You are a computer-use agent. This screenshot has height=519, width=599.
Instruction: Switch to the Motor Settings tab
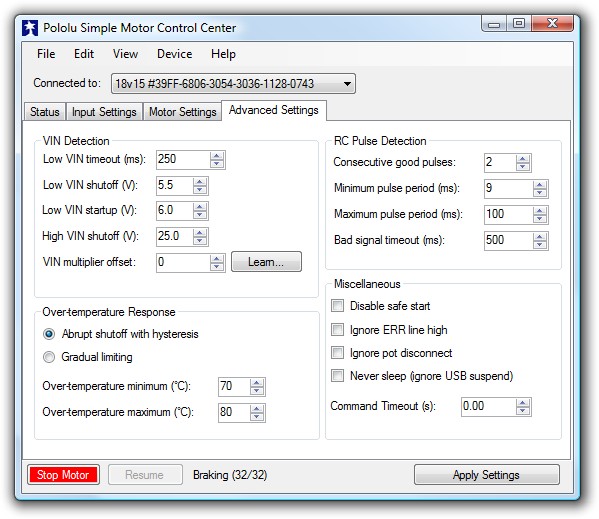(x=183, y=112)
